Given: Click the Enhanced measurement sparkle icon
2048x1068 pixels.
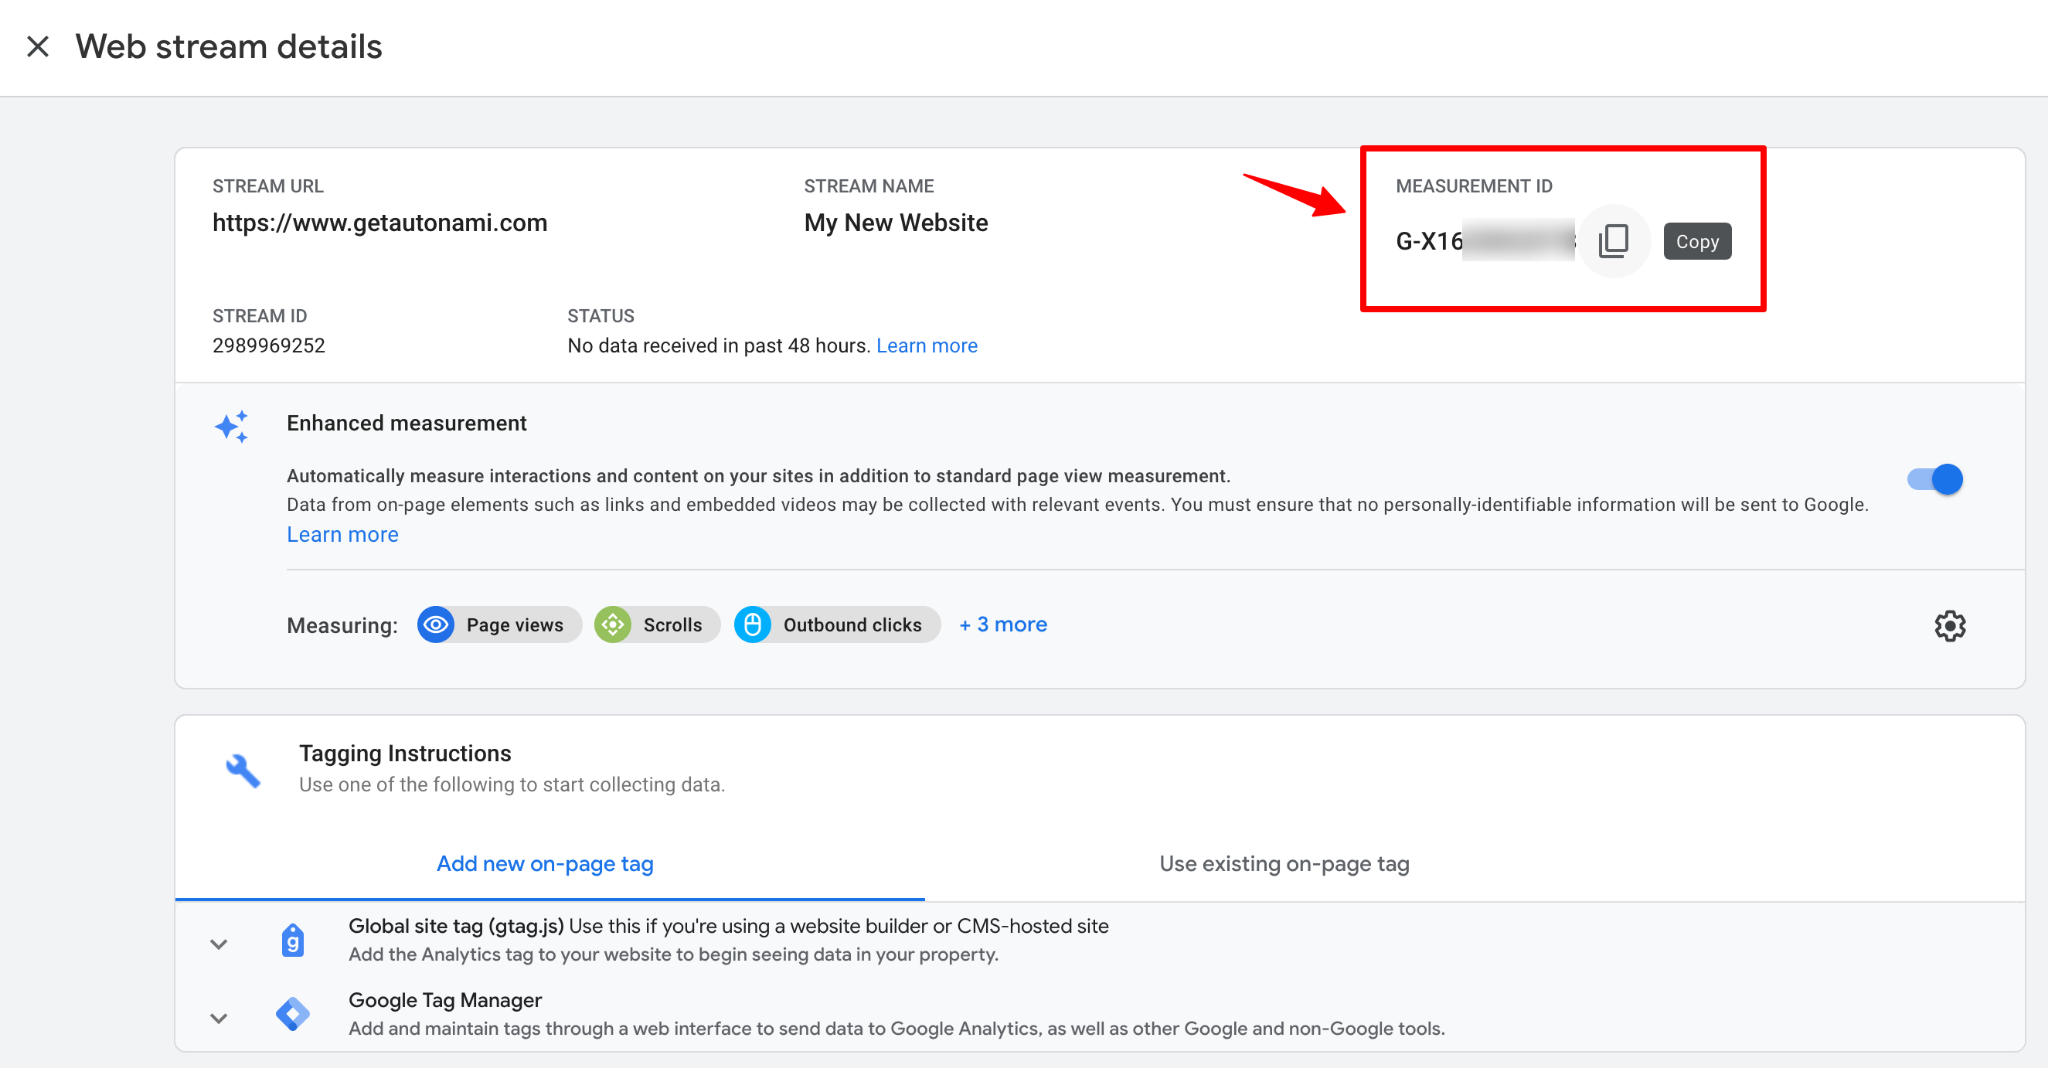Looking at the screenshot, I should pyautogui.click(x=232, y=425).
